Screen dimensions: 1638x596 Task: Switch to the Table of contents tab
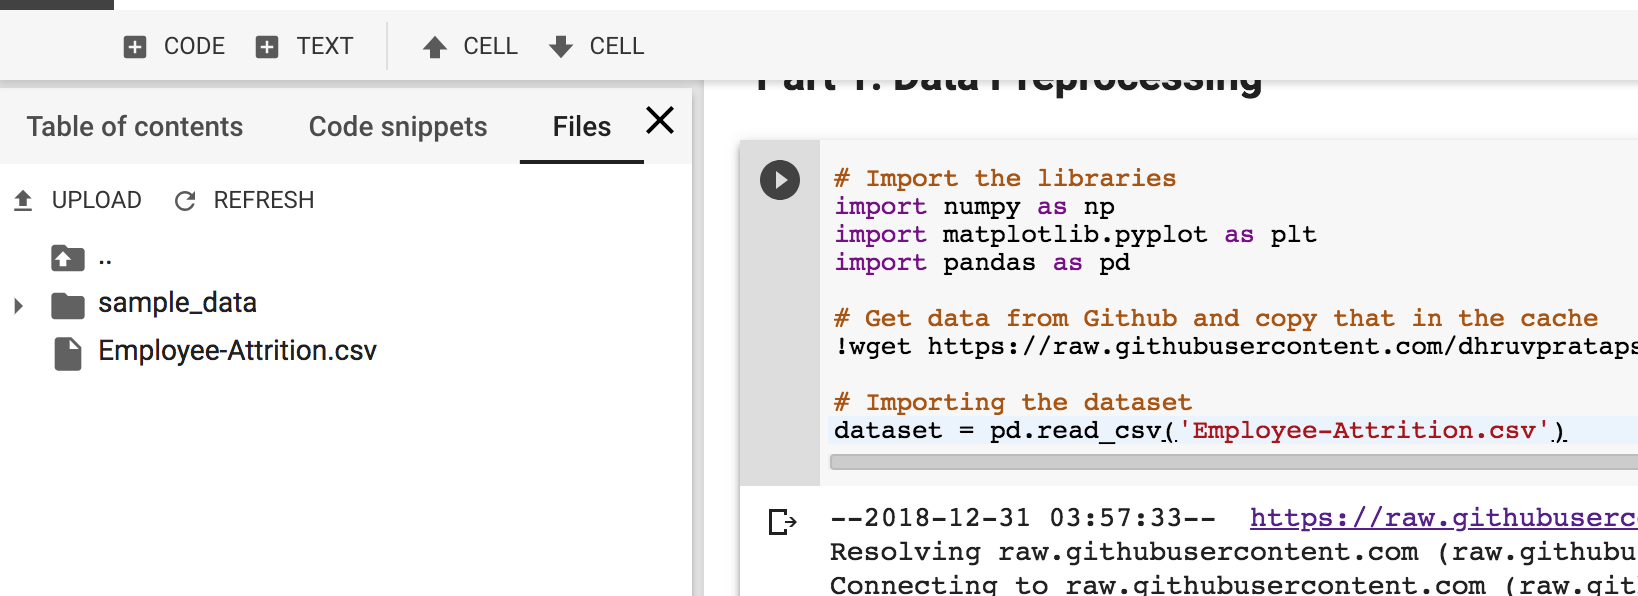tap(135, 127)
